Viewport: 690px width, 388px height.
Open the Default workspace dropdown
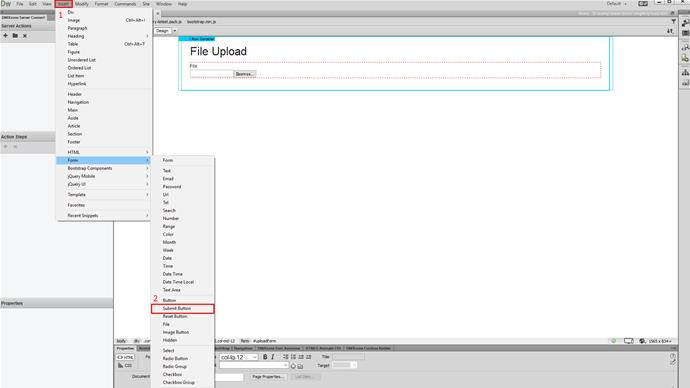point(617,4)
